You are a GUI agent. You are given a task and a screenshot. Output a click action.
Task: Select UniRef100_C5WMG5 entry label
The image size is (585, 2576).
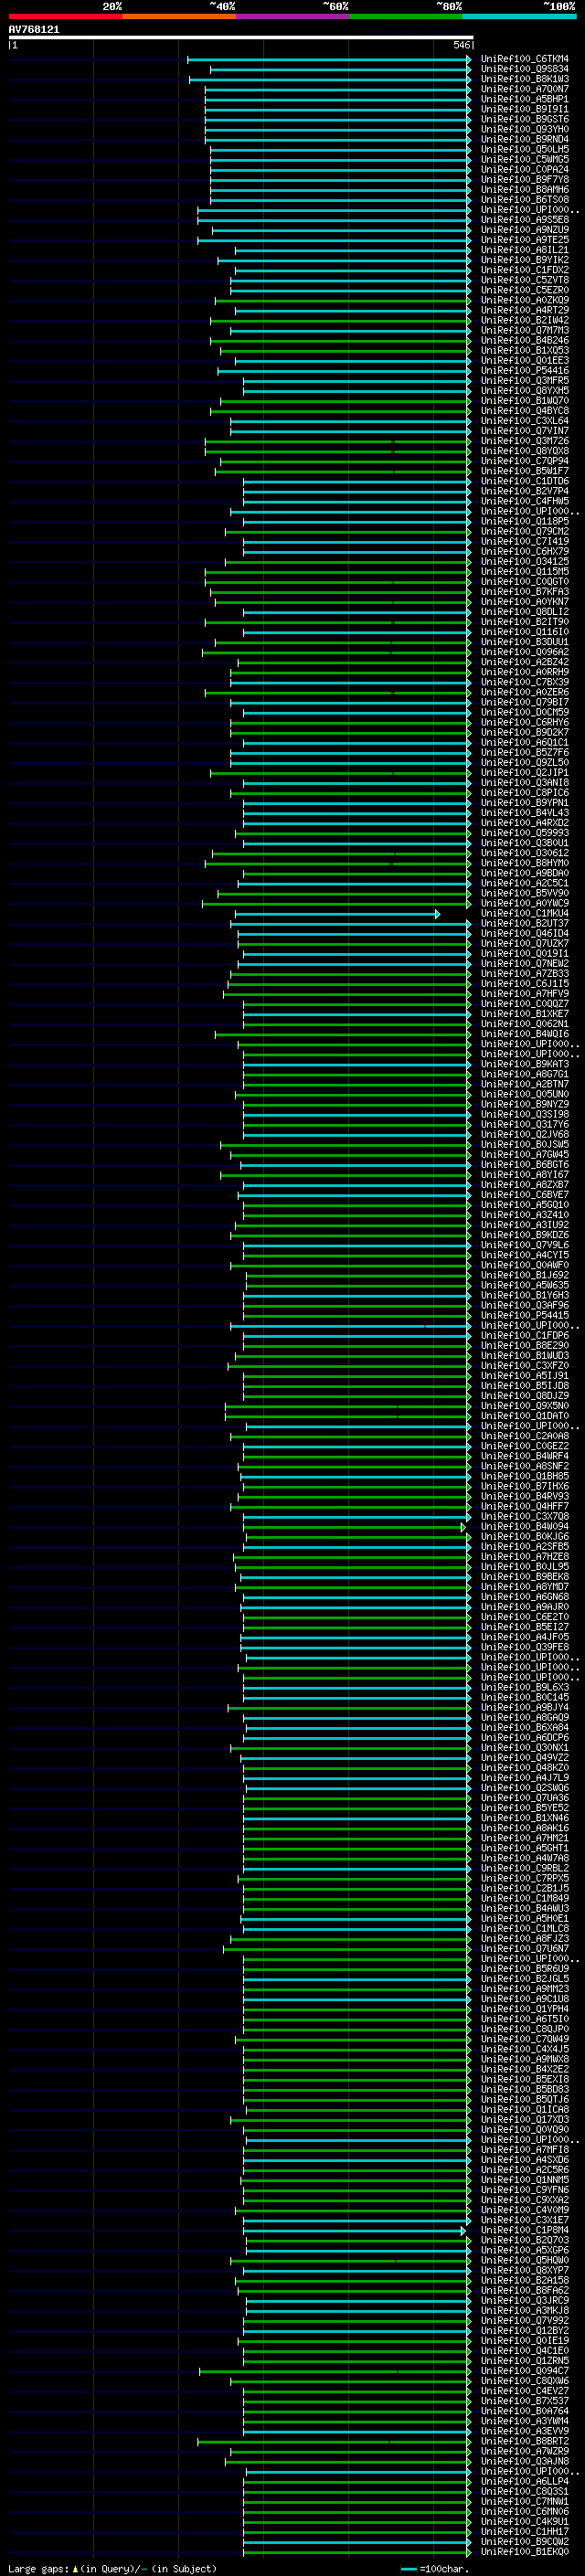525,159
